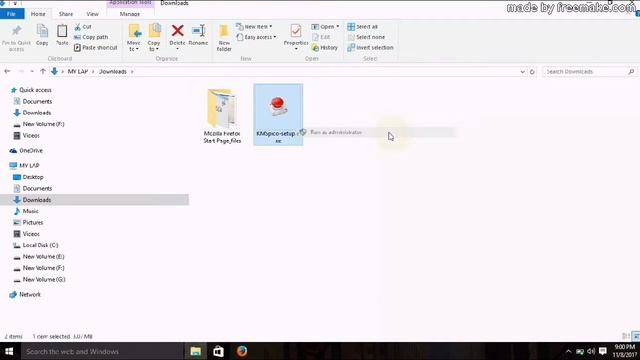
Task: Choose Run as administrator menu item
Action: [x=377, y=132]
